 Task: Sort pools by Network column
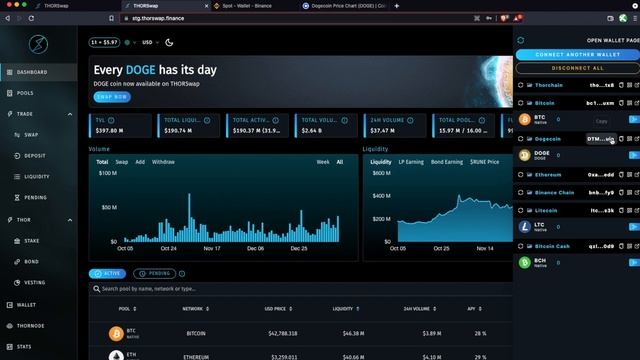coord(196,309)
